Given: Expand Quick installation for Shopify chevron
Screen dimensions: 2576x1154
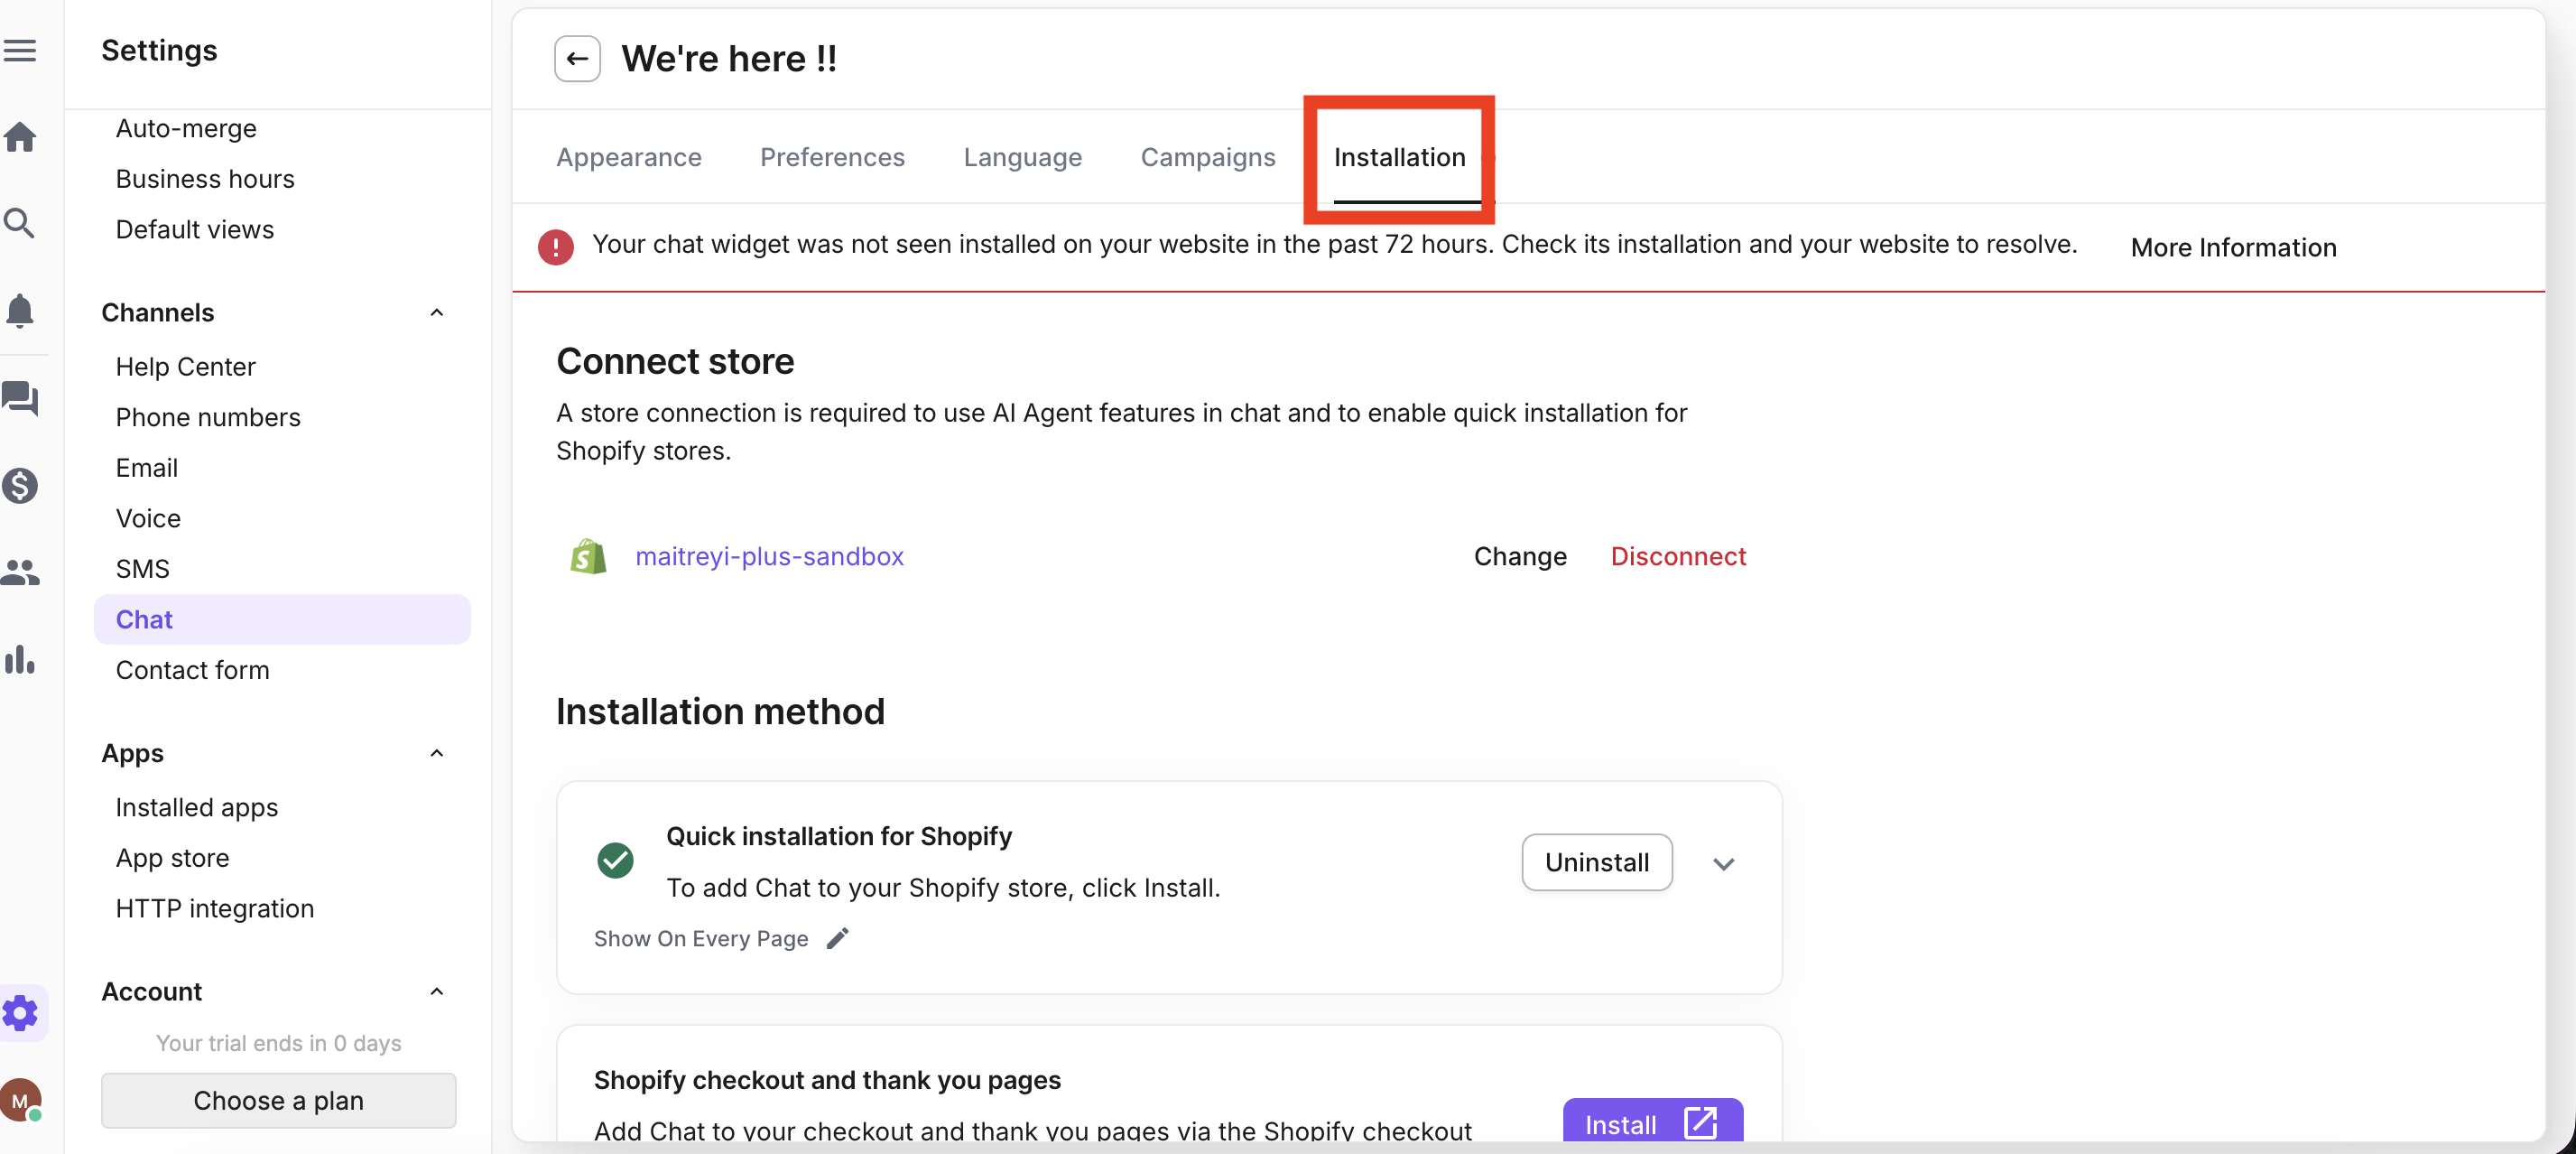Looking at the screenshot, I should click(1723, 863).
